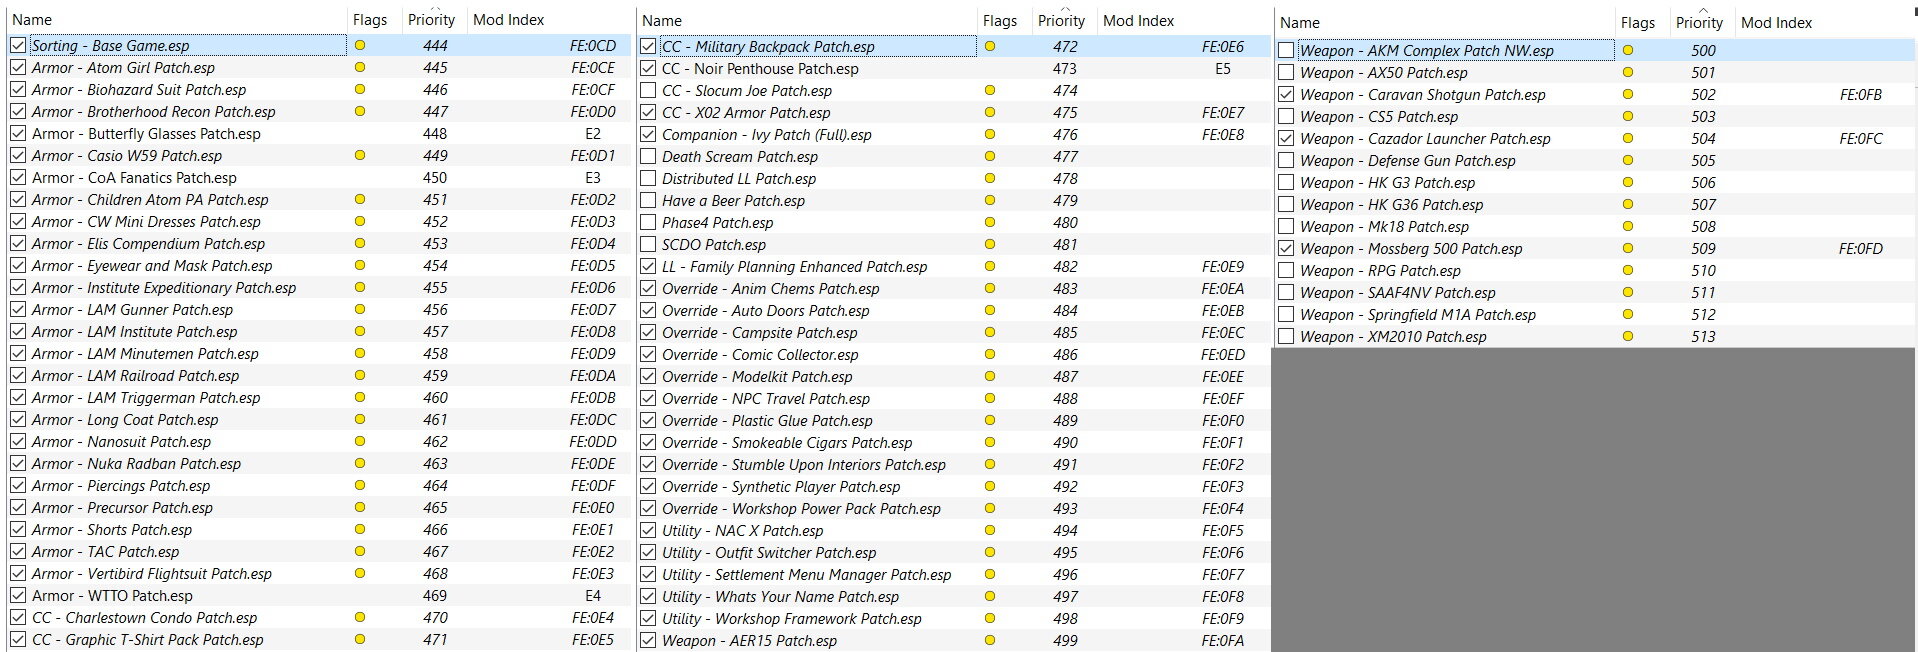Select CC - Noir Penthouse Patch.esp name
Image resolution: width=1918 pixels, height=652 pixels.
[x=760, y=68]
